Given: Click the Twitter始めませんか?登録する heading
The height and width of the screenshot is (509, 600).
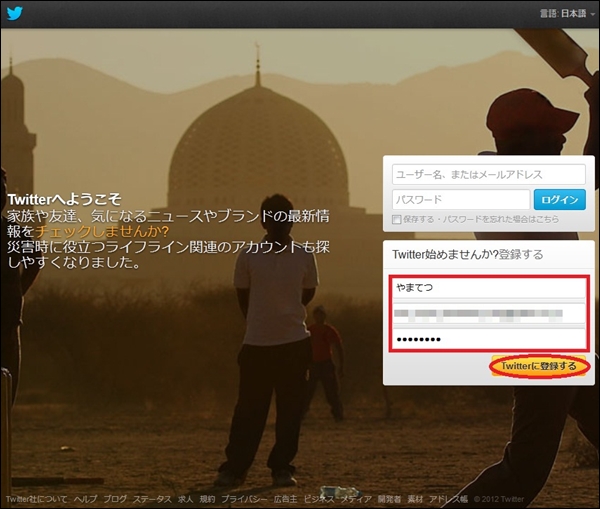Looking at the screenshot, I should (468, 254).
